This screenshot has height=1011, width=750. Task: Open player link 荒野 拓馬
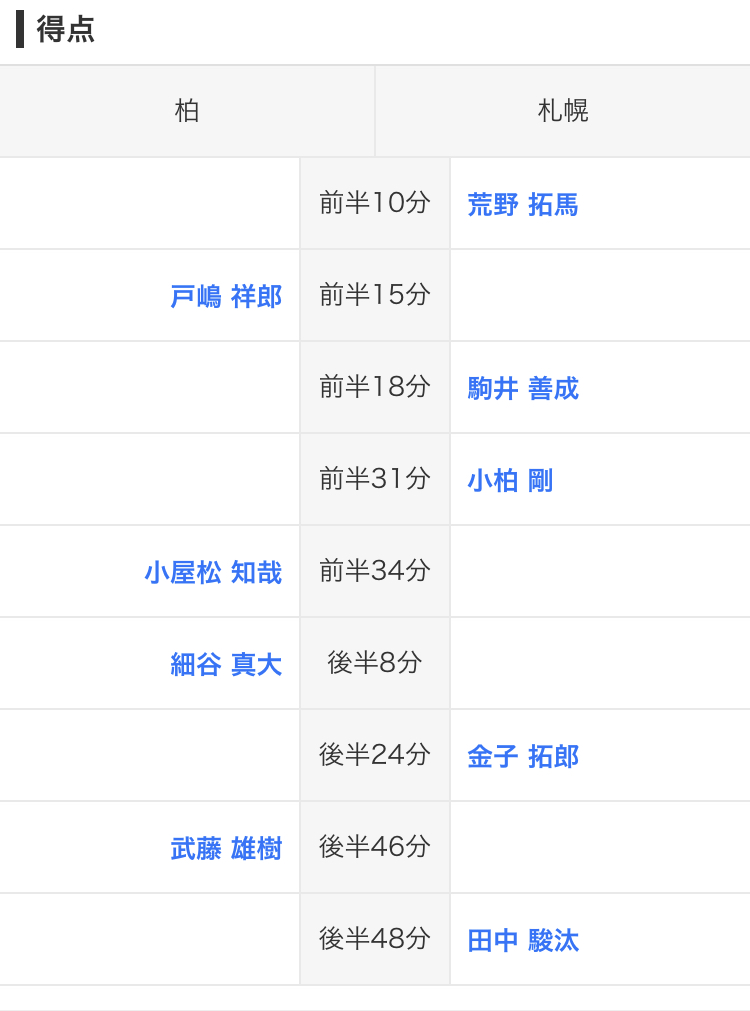523,204
